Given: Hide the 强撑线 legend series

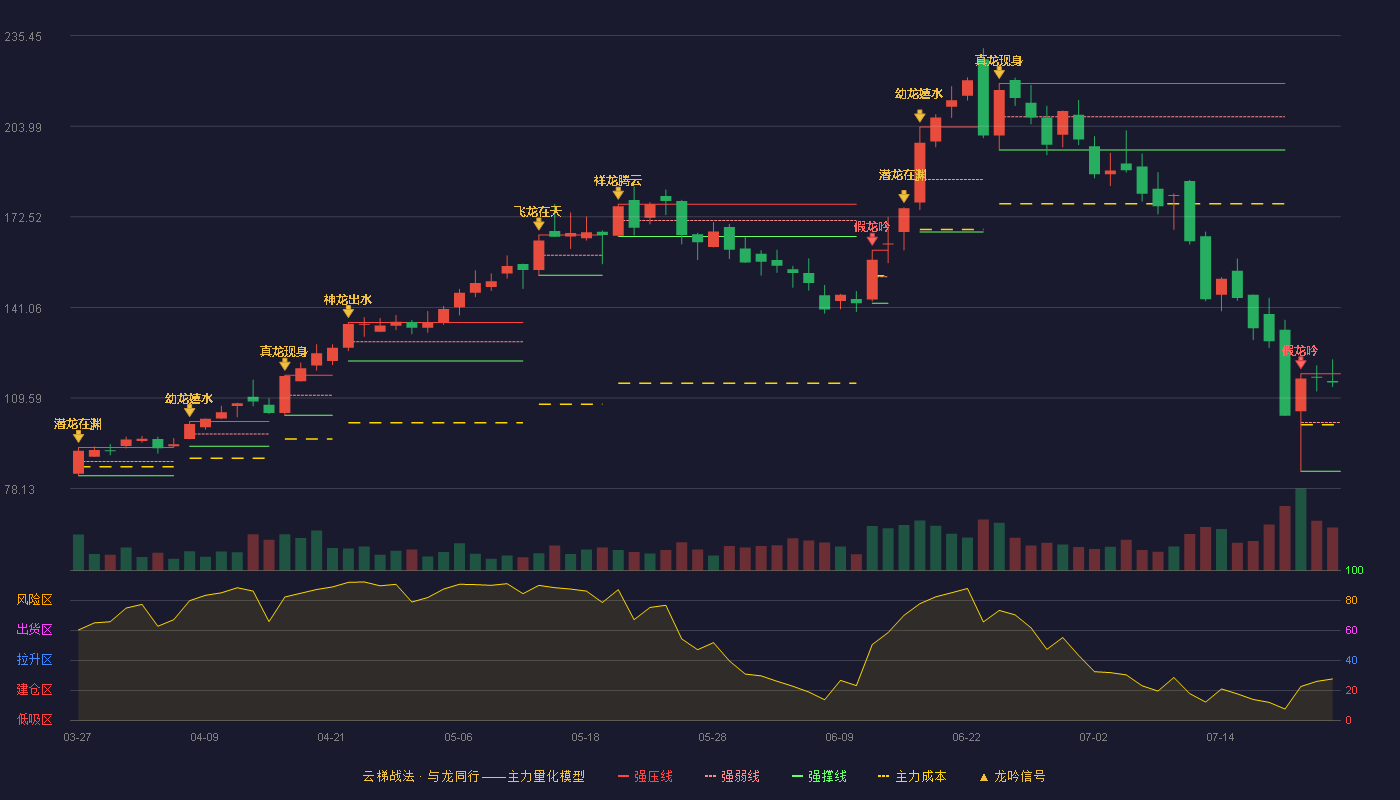Looking at the screenshot, I should tap(819, 776).
